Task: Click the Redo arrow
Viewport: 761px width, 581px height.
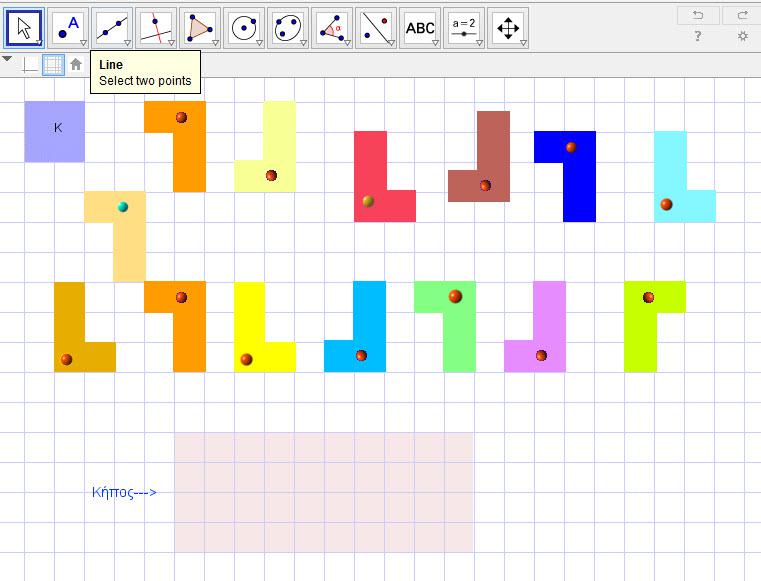Action: [x=742, y=15]
